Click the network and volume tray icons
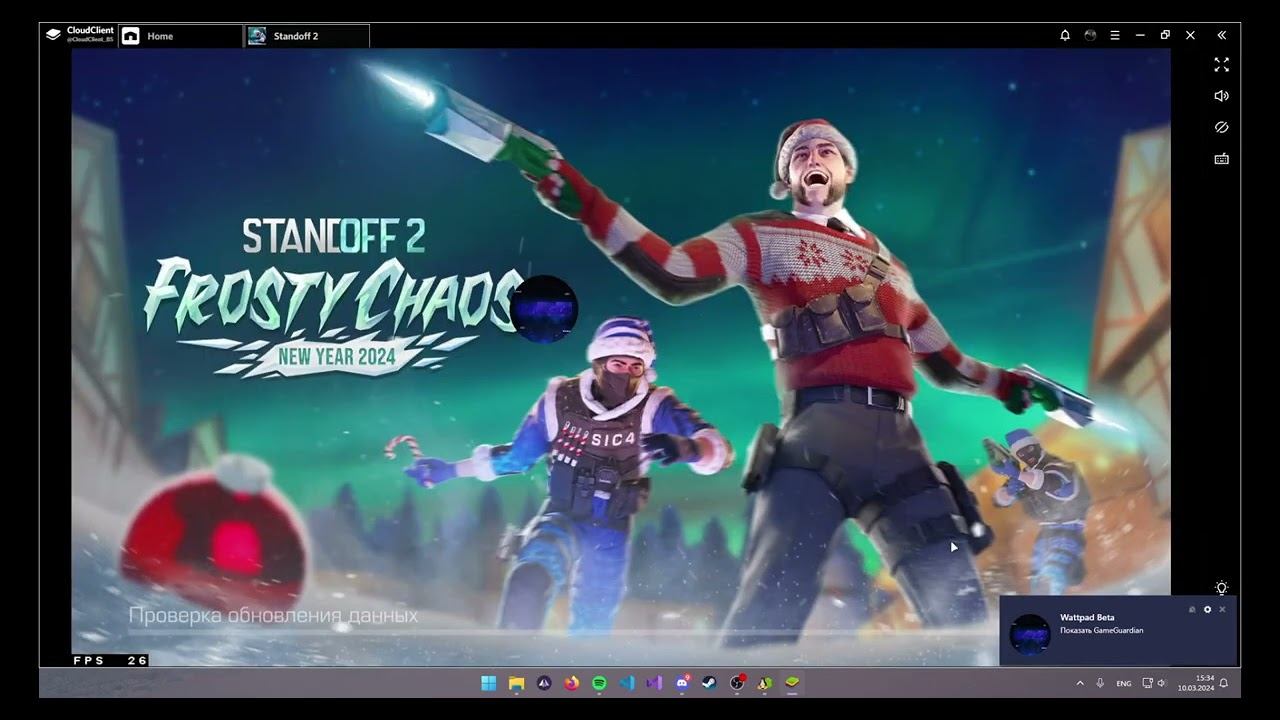This screenshot has width=1280, height=720. (1154, 683)
